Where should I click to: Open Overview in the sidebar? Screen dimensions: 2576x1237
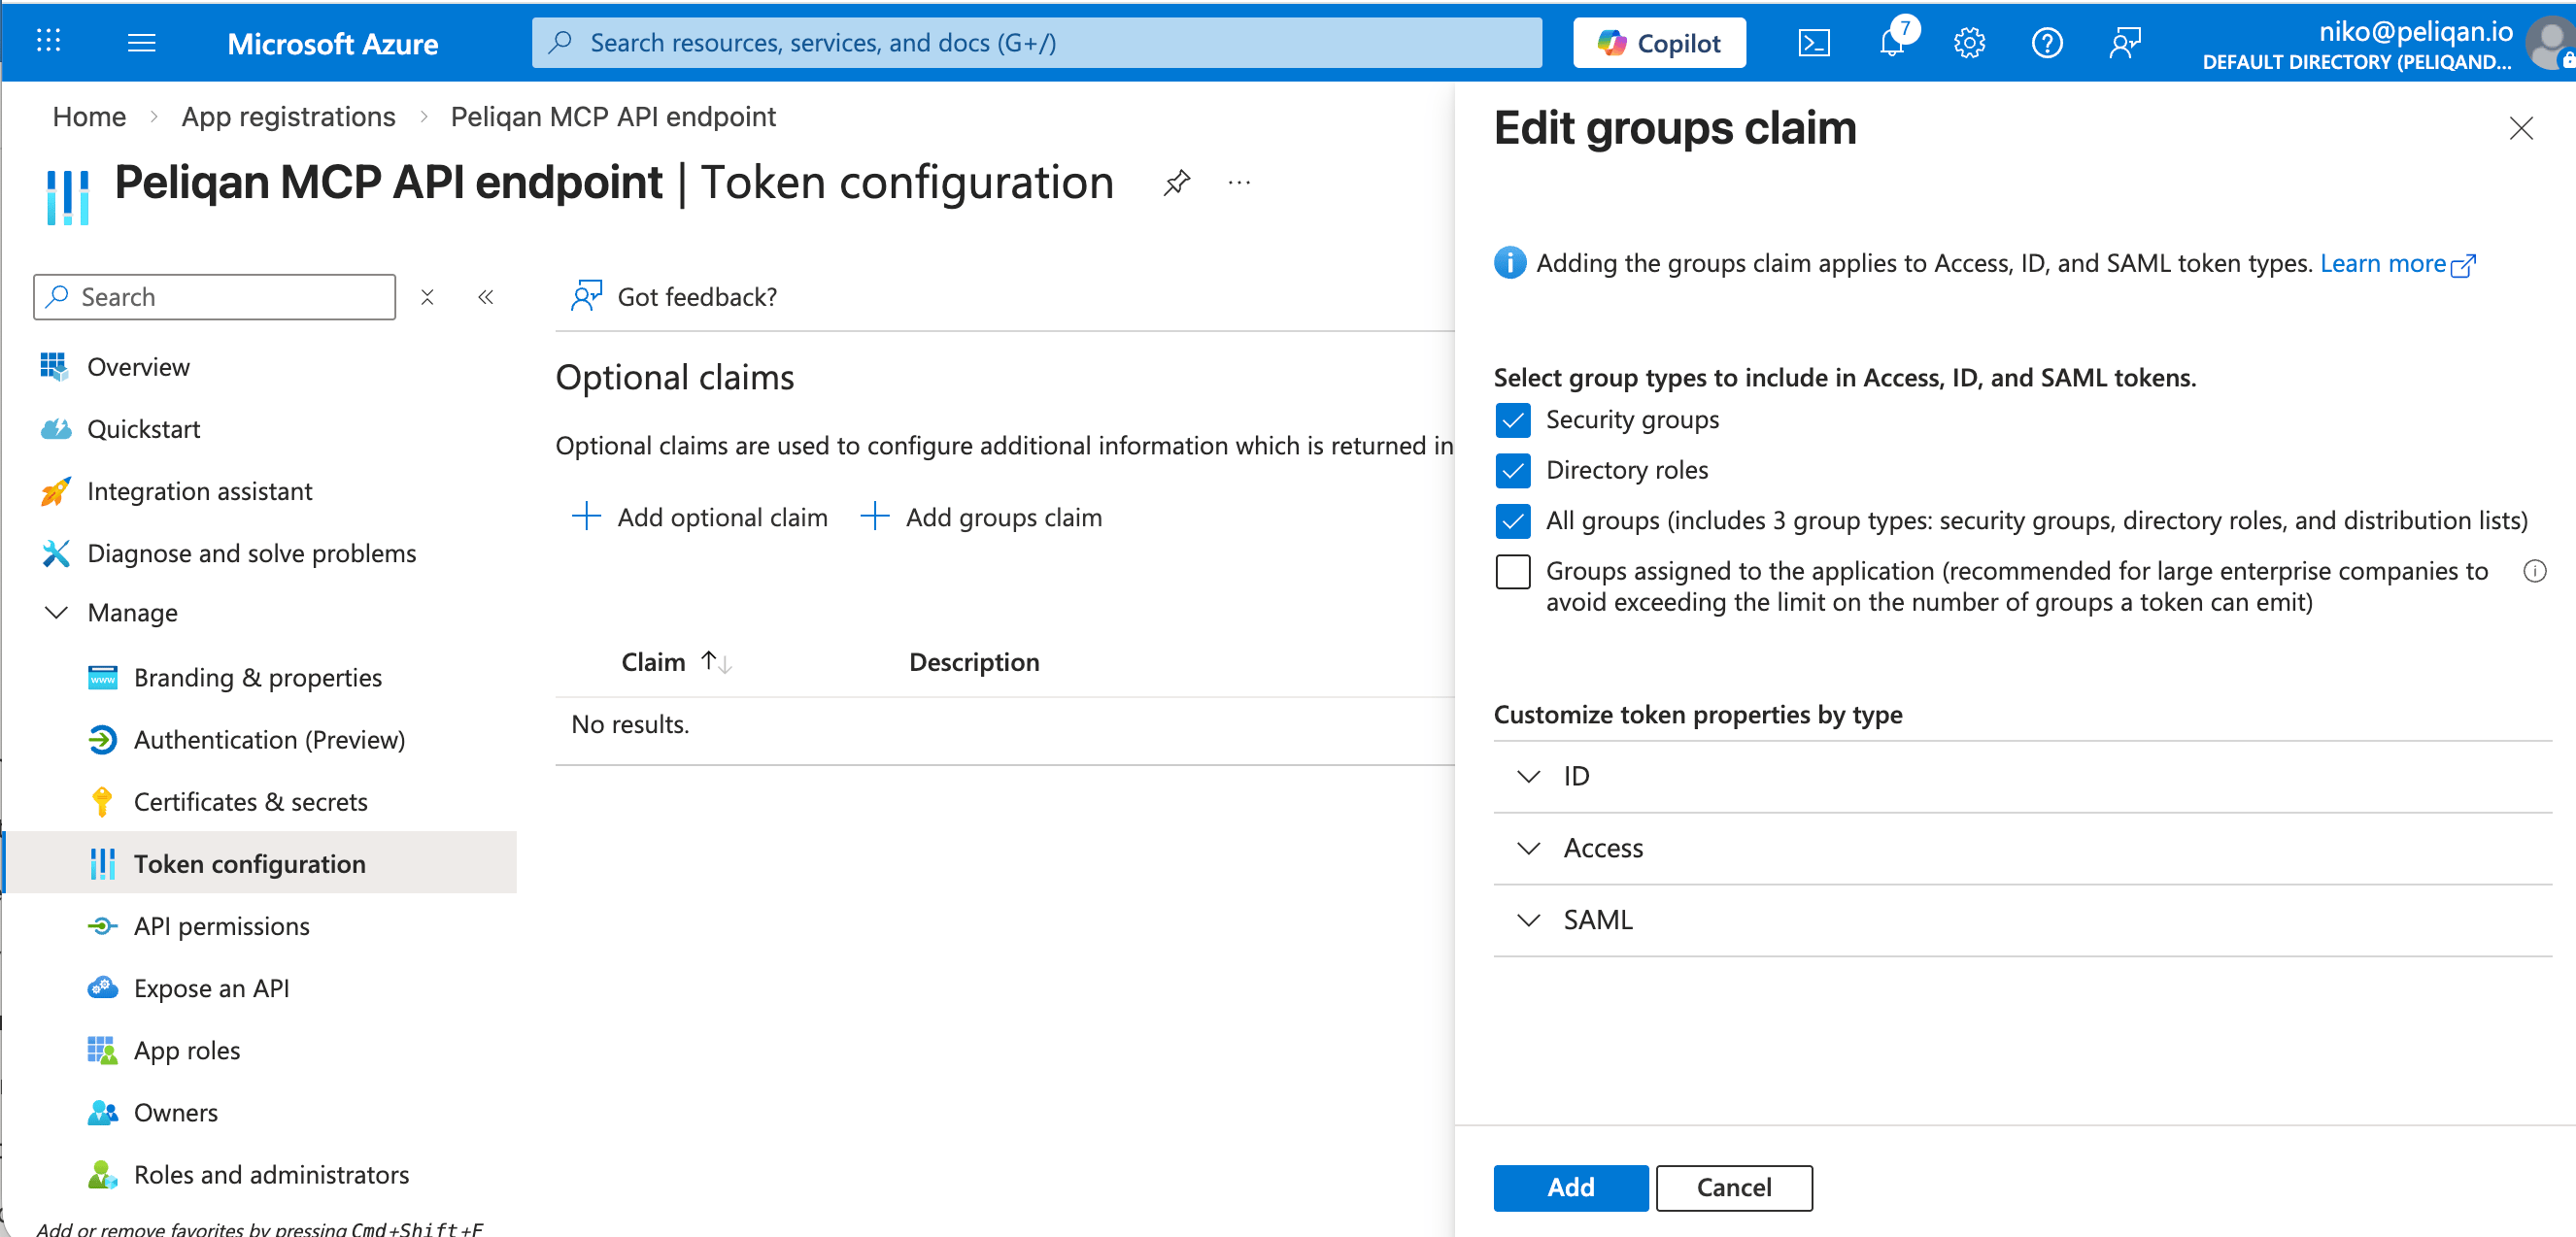(x=138, y=367)
